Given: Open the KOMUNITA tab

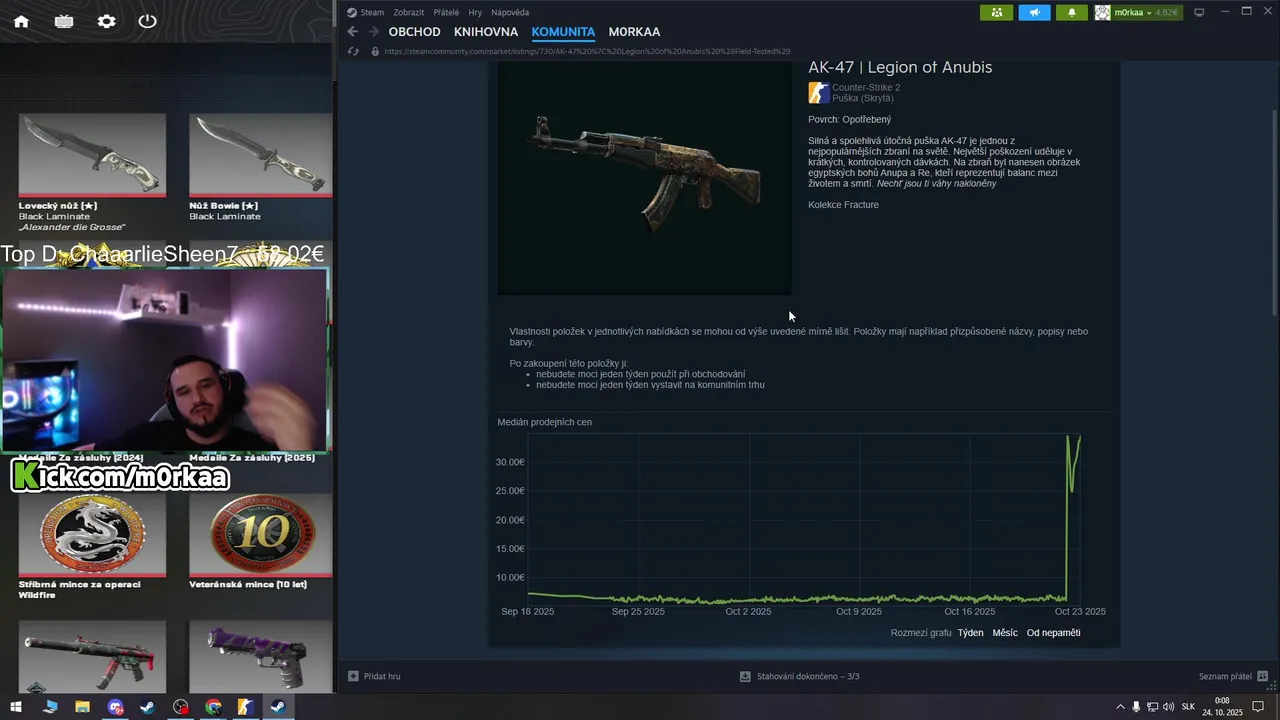Looking at the screenshot, I should (563, 32).
